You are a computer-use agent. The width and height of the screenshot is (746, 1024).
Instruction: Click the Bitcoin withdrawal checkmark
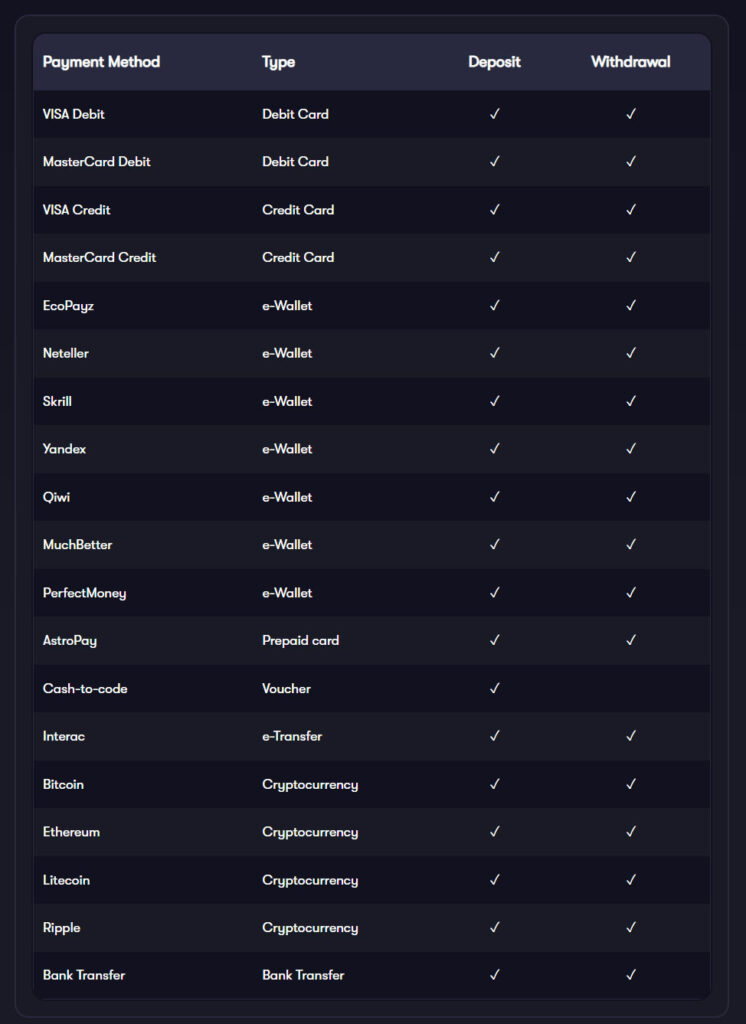pos(631,784)
